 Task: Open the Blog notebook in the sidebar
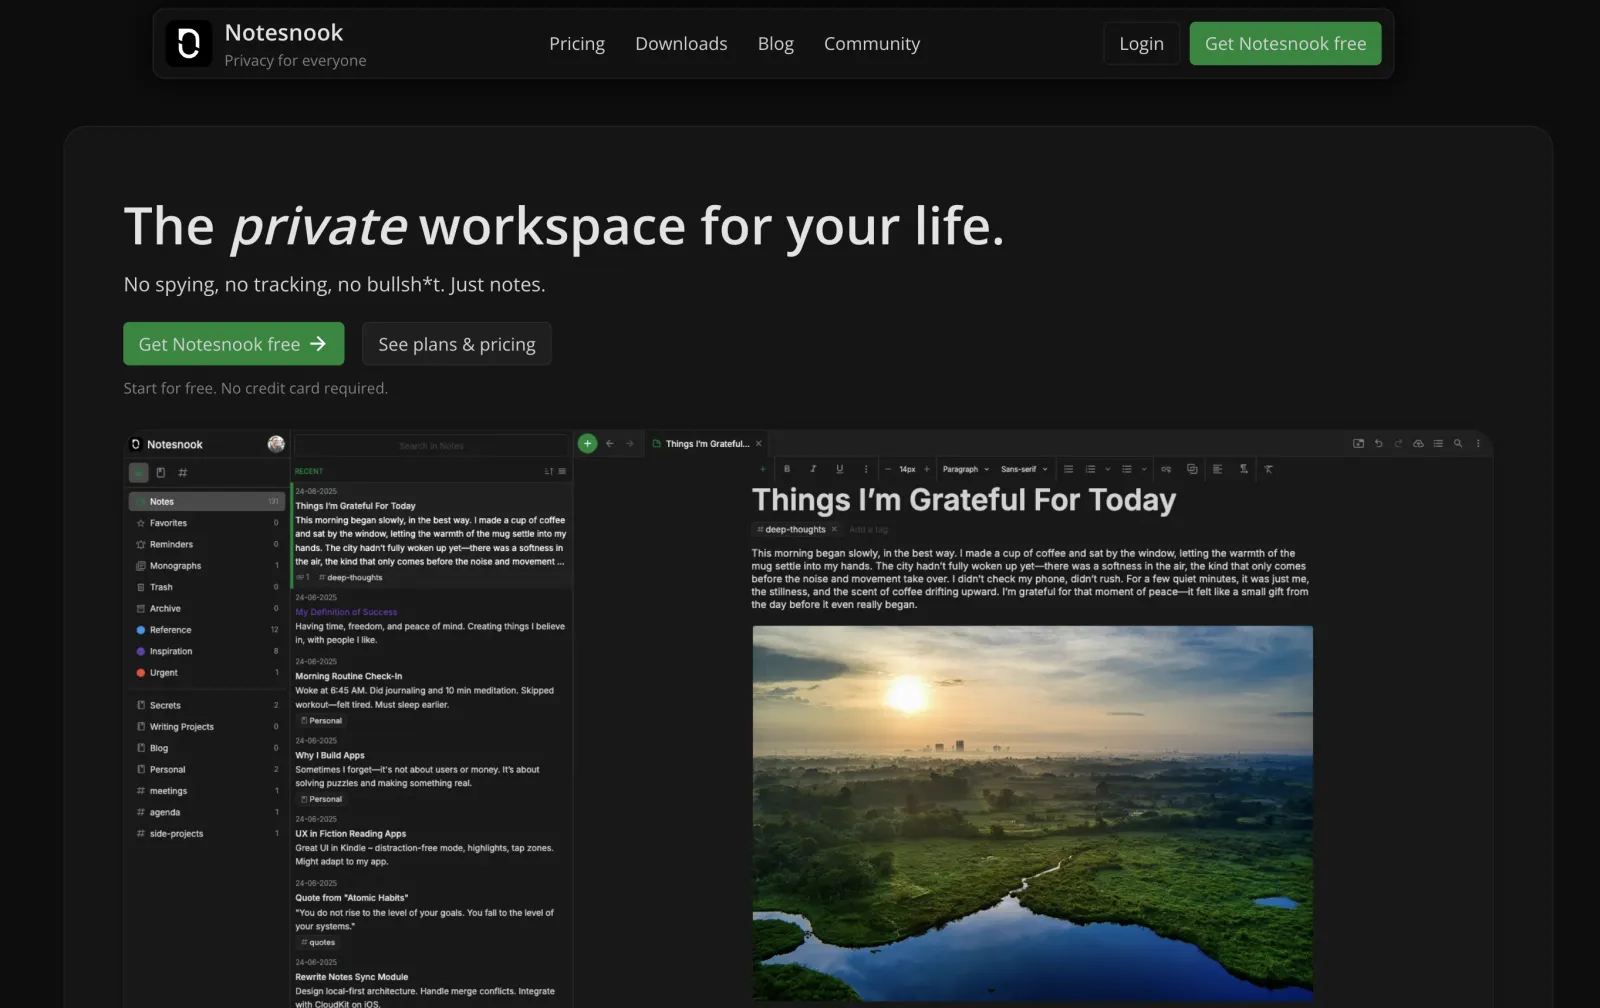point(207,748)
